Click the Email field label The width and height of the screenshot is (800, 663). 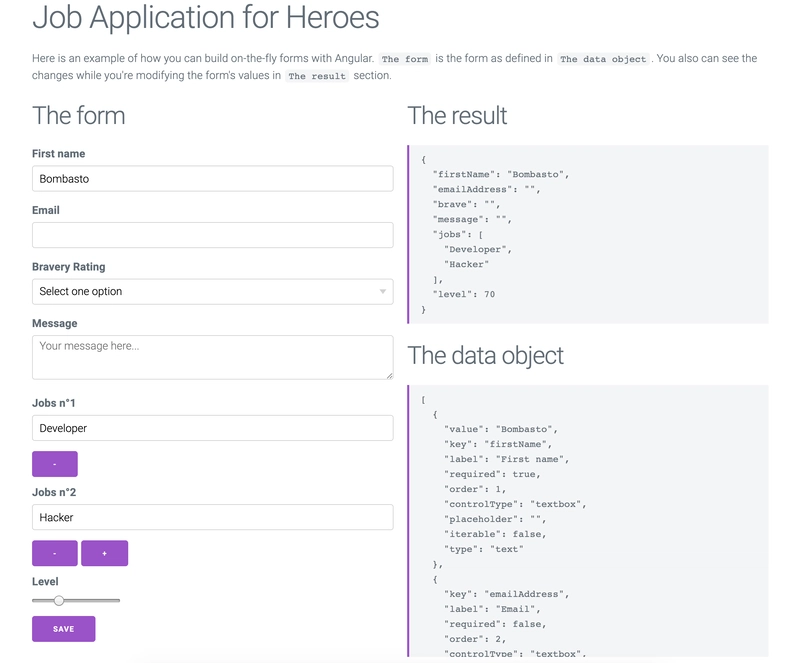46,210
